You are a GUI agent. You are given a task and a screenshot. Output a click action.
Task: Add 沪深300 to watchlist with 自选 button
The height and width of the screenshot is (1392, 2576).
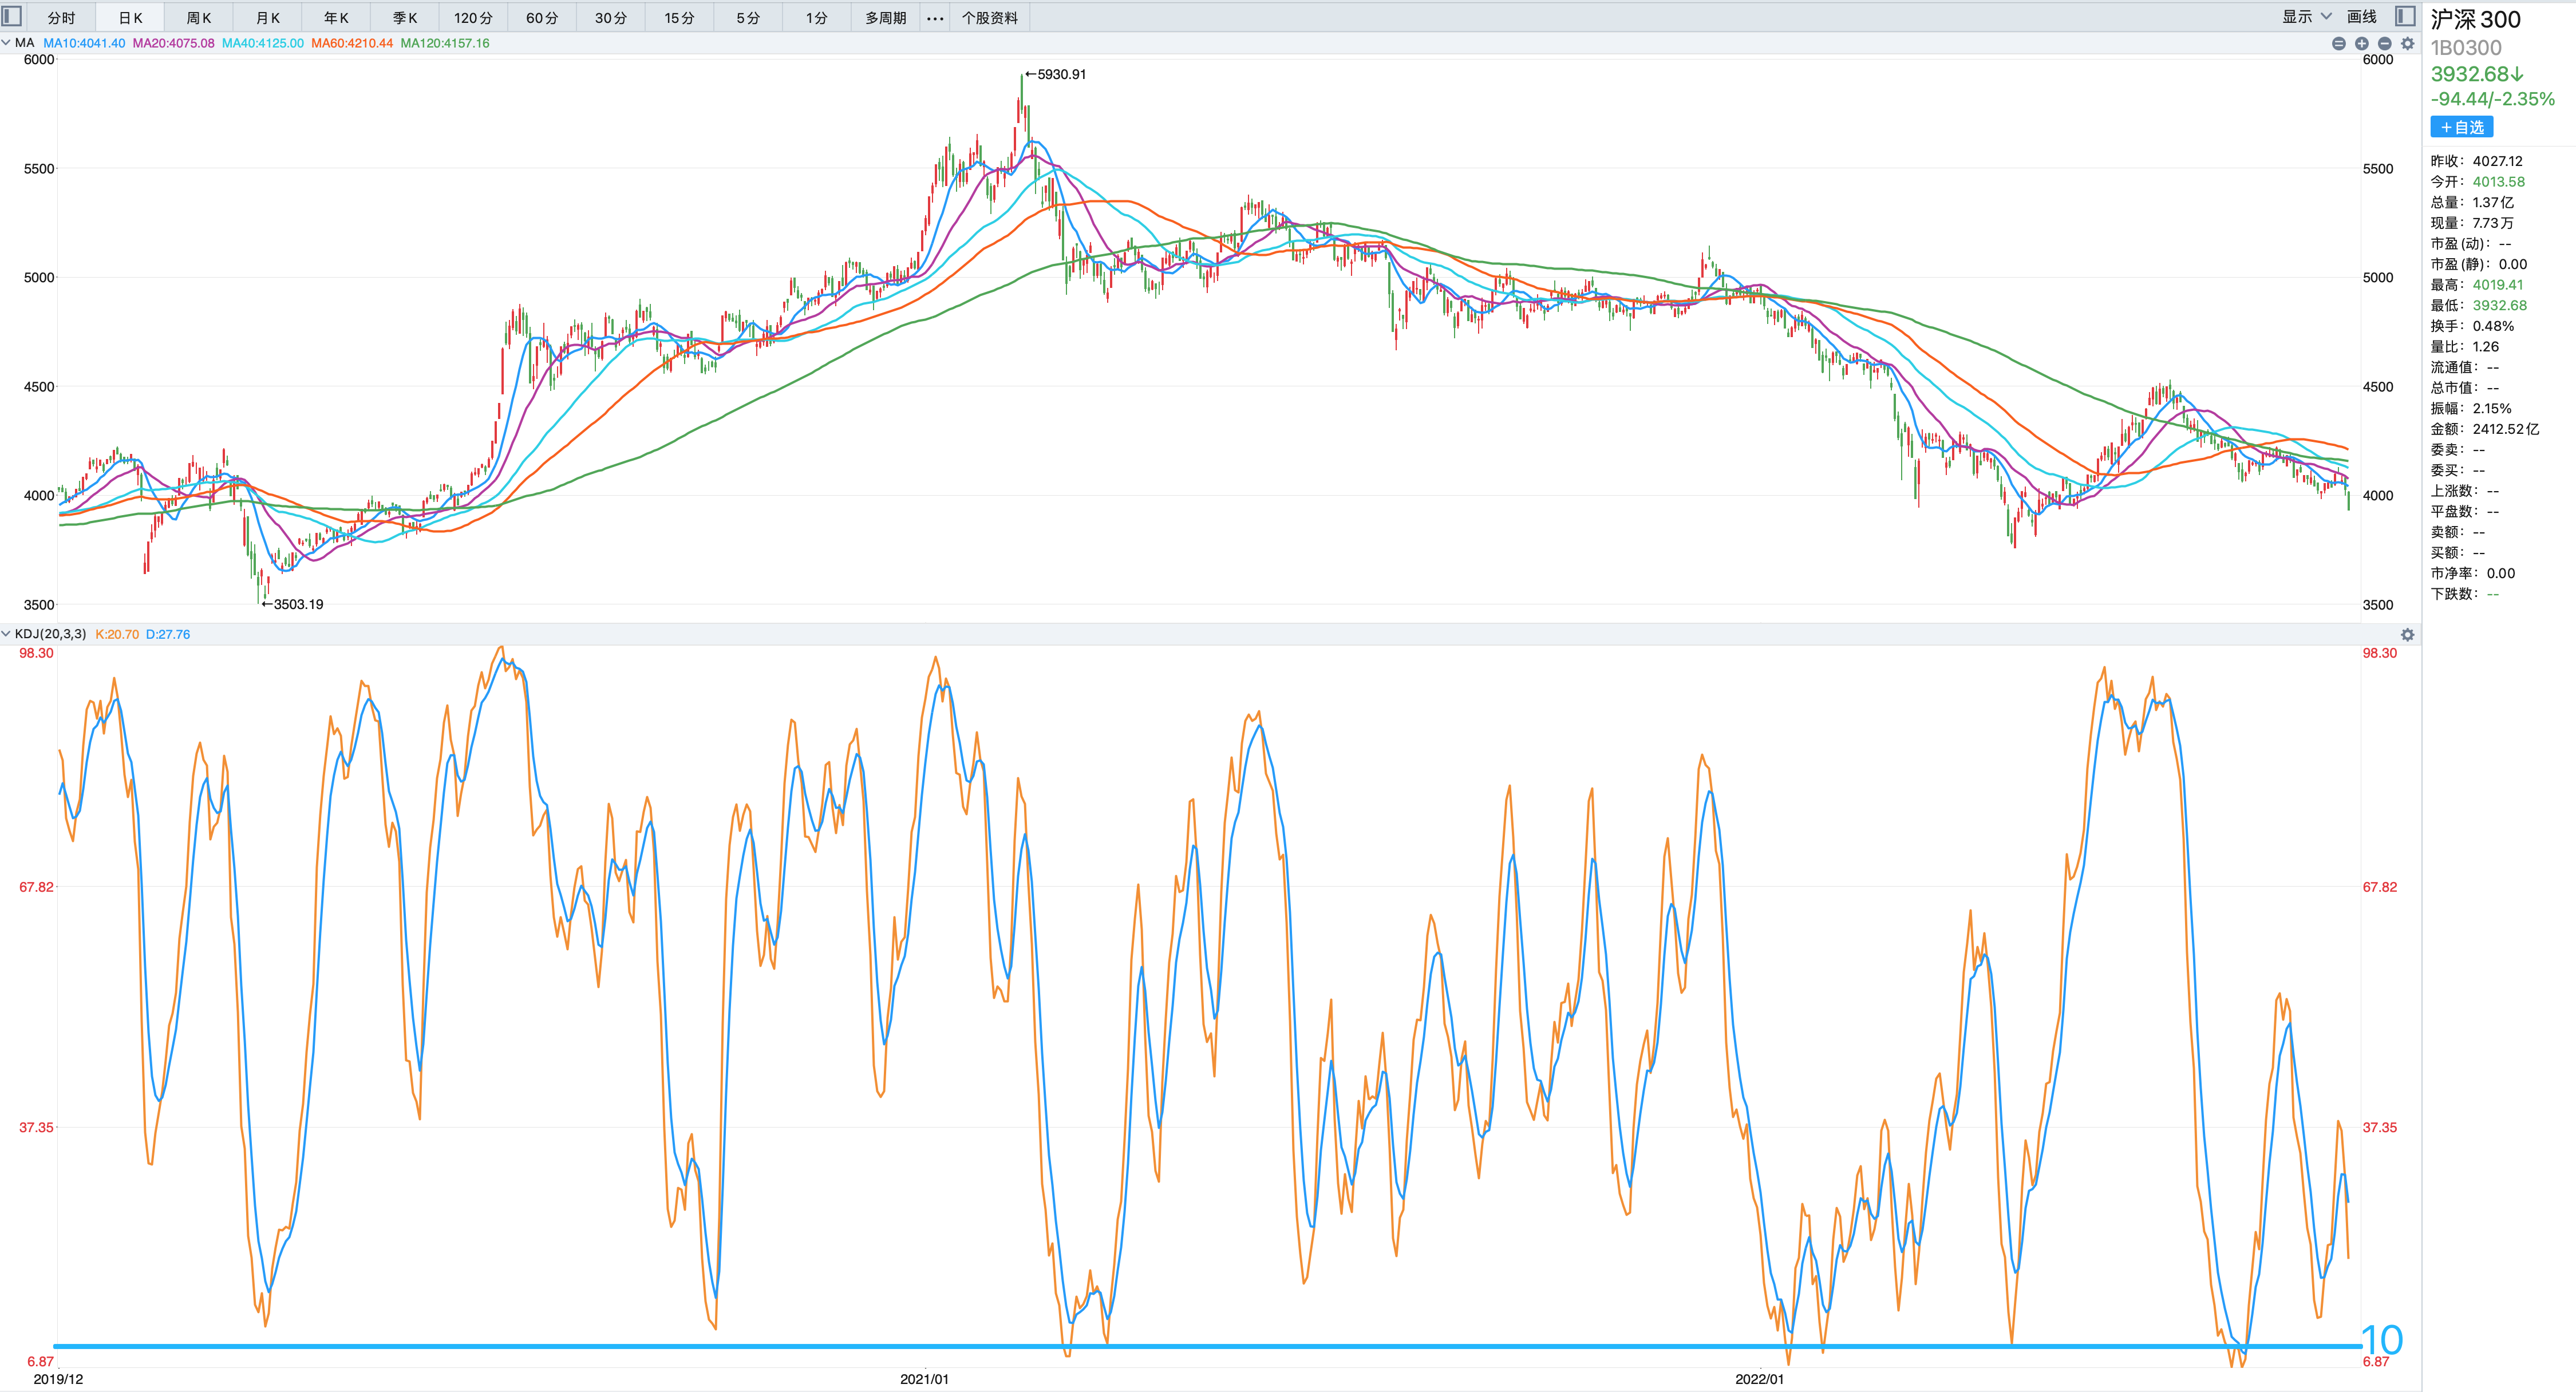coord(2461,127)
